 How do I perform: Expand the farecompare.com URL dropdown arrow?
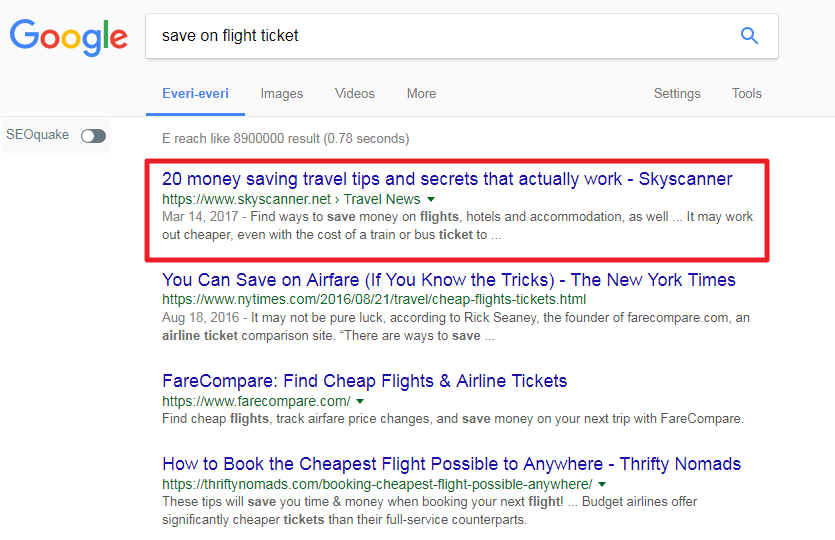point(360,402)
